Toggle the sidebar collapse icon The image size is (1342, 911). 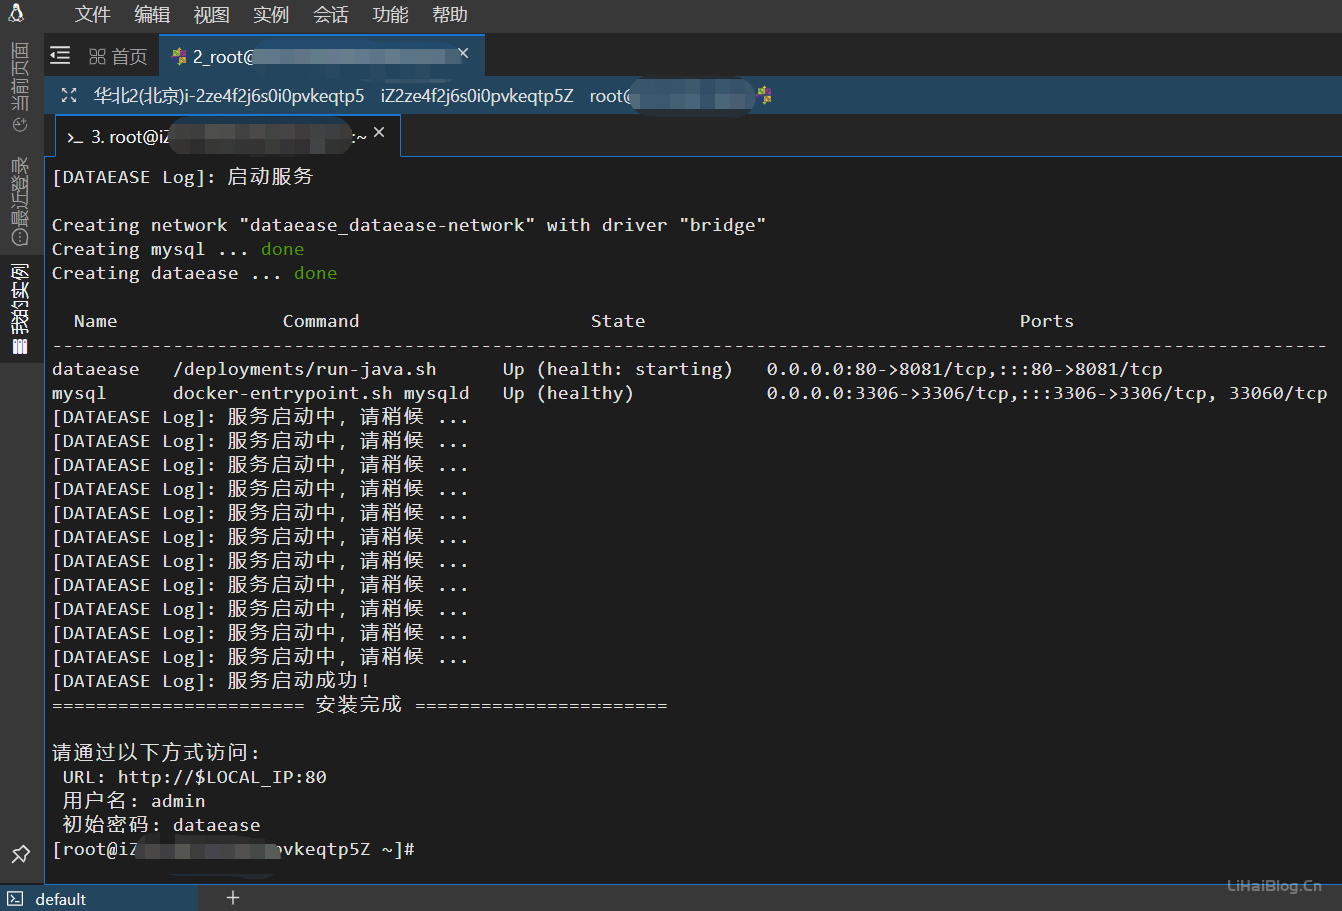coord(60,55)
